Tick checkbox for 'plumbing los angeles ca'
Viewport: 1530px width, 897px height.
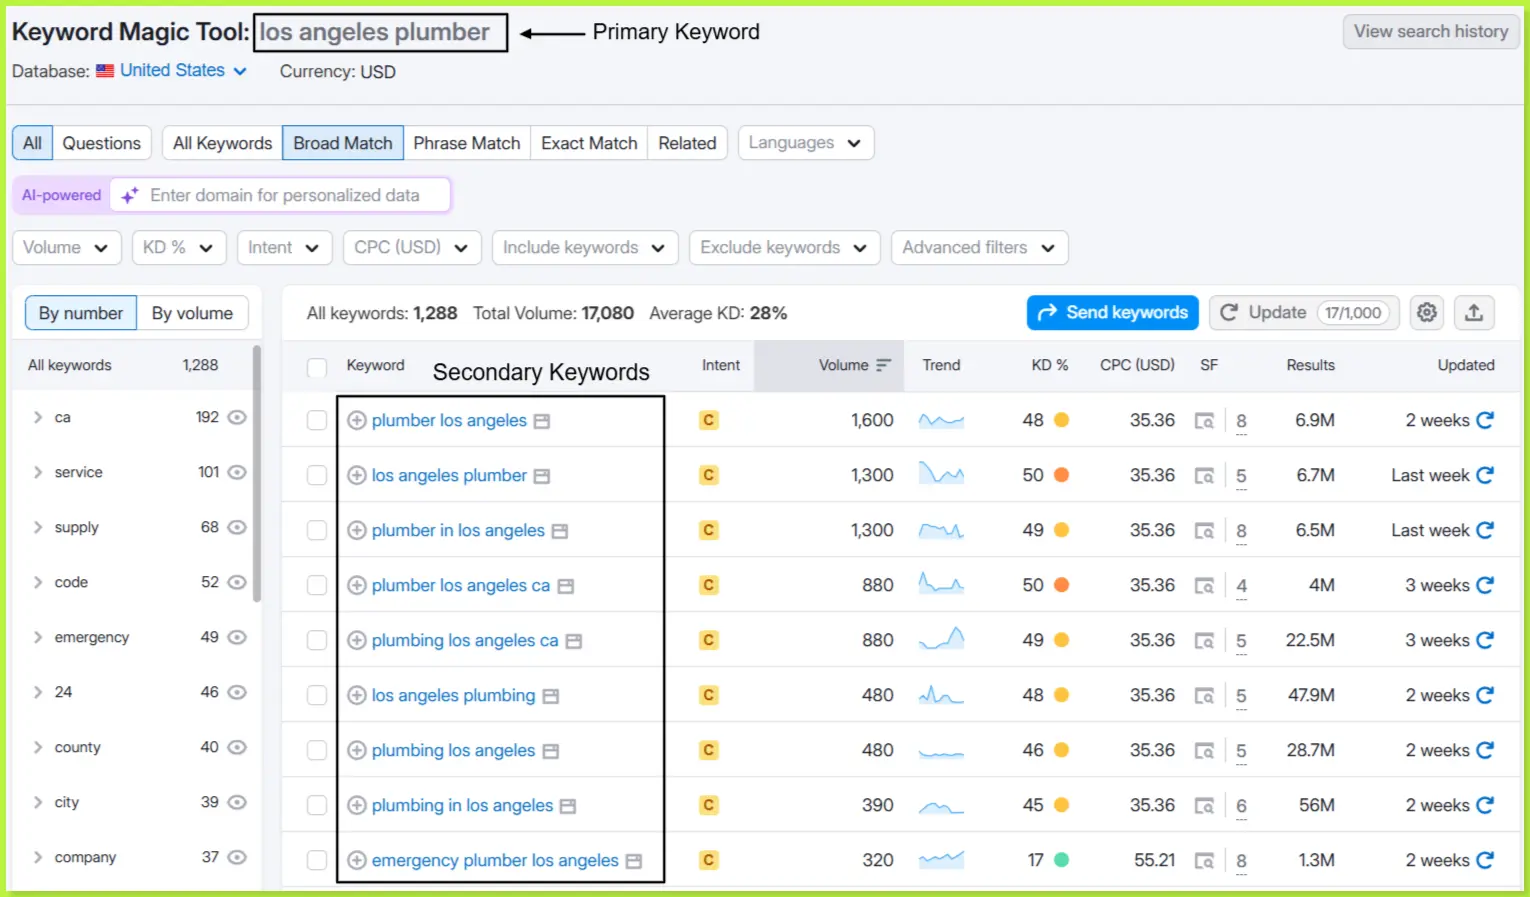[317, 641]
